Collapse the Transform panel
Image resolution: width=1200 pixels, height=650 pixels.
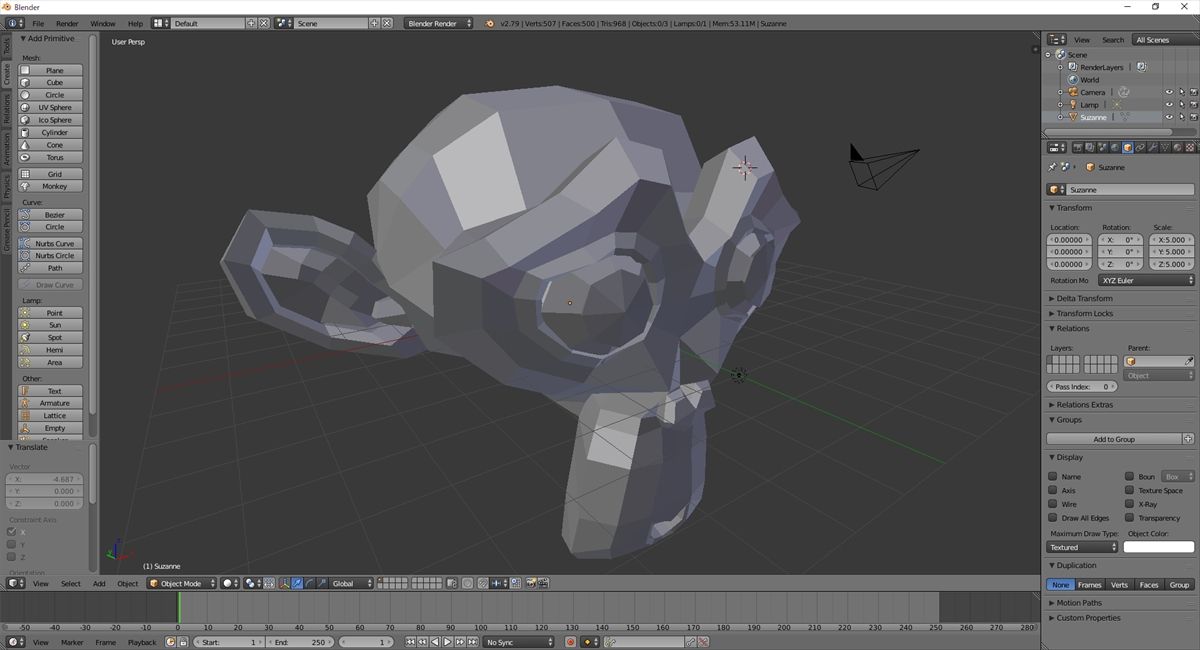(1070, 207)
